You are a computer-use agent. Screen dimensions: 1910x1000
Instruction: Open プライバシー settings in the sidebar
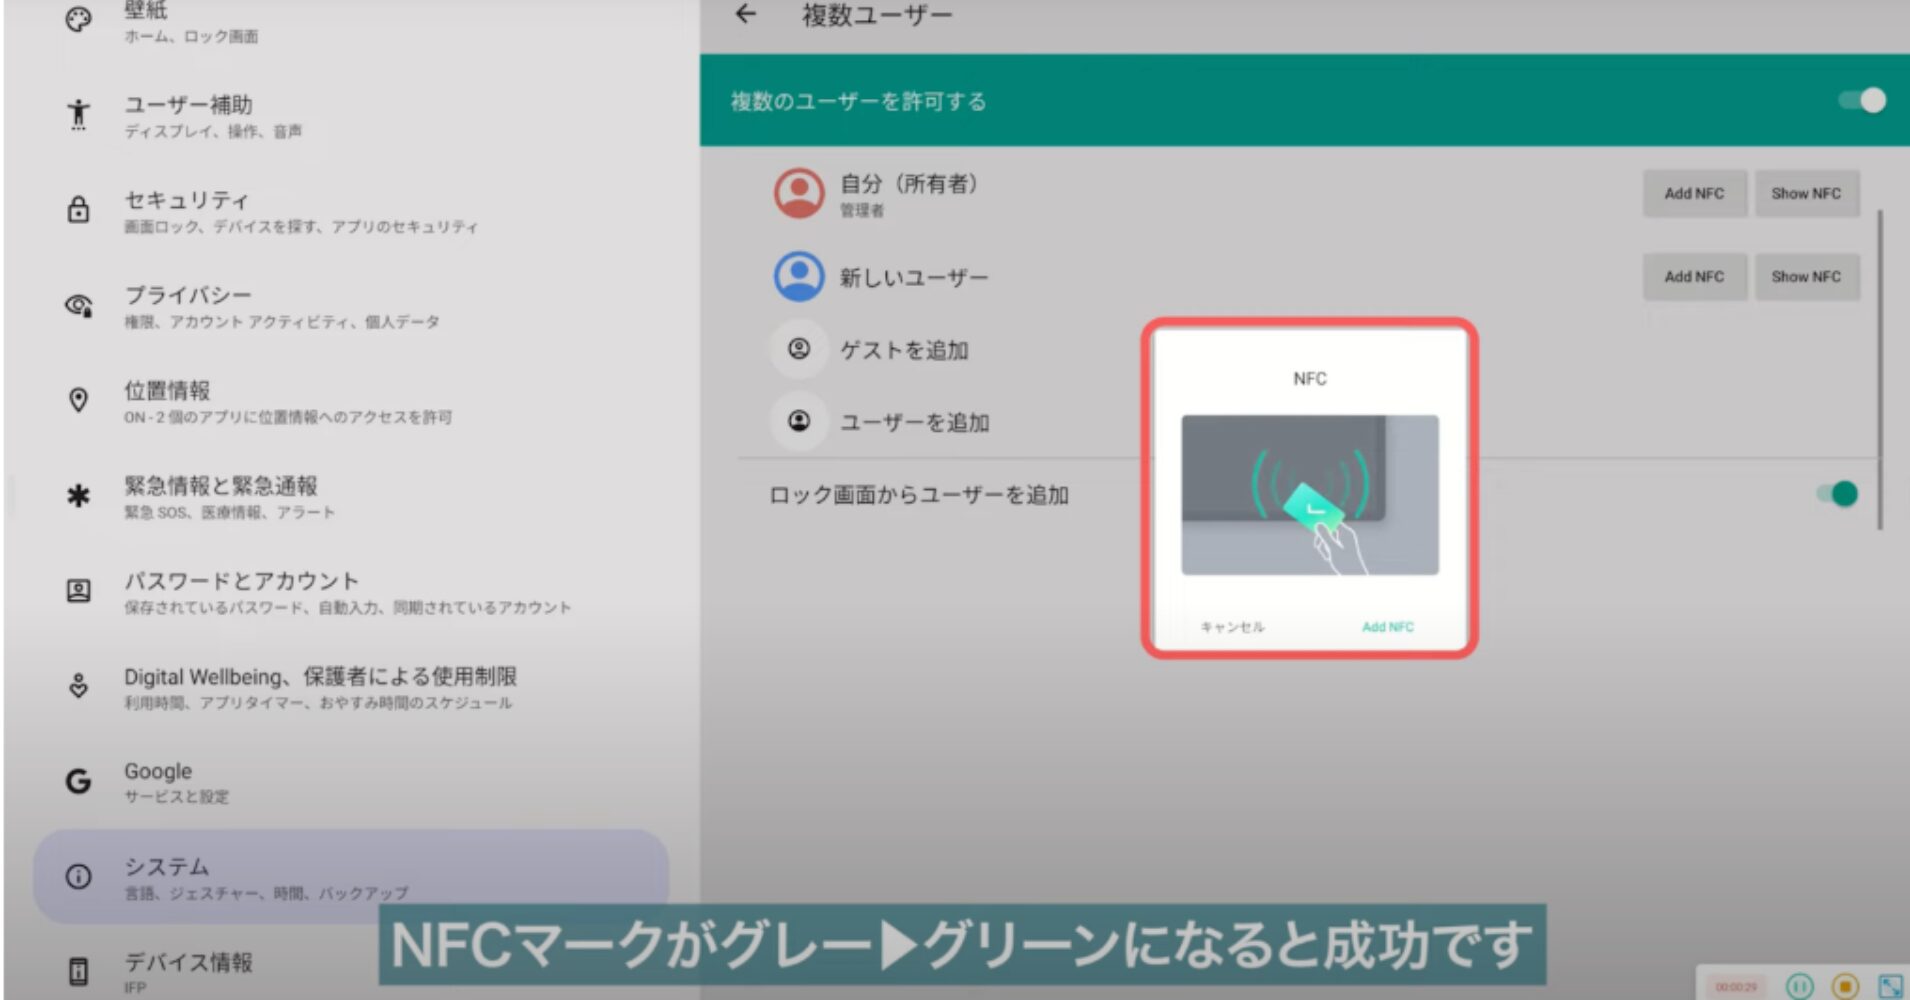click(350, 306)
